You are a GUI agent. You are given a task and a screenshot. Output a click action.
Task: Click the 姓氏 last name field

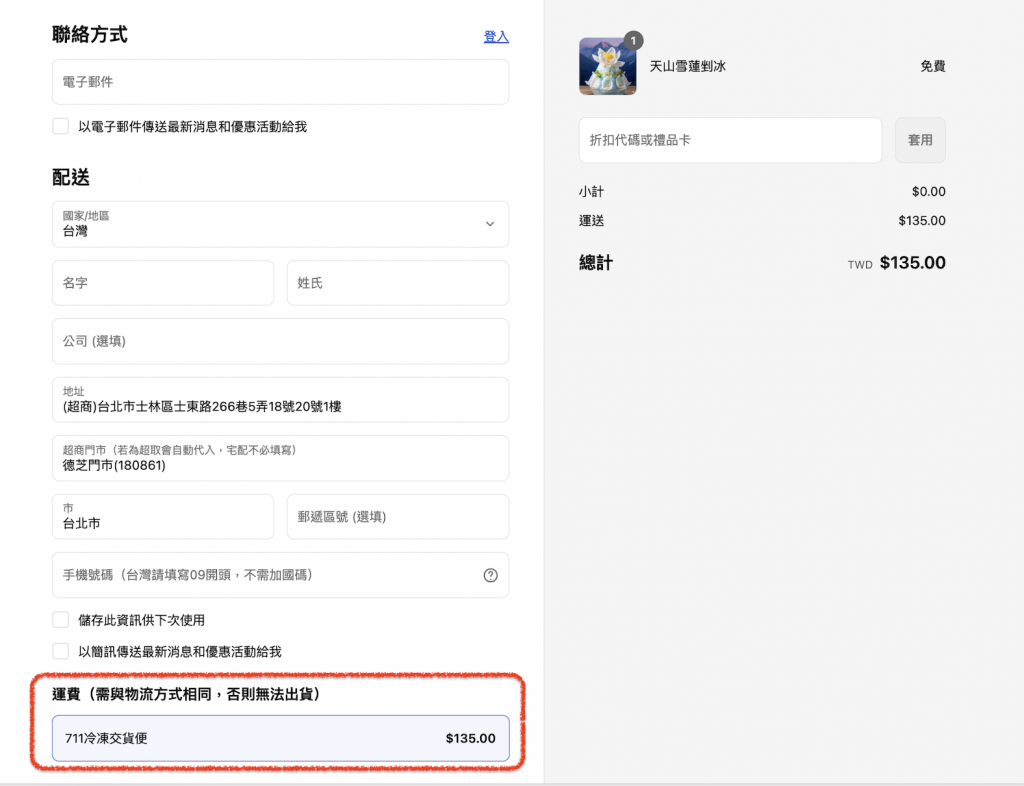click(x=397, y=283)
